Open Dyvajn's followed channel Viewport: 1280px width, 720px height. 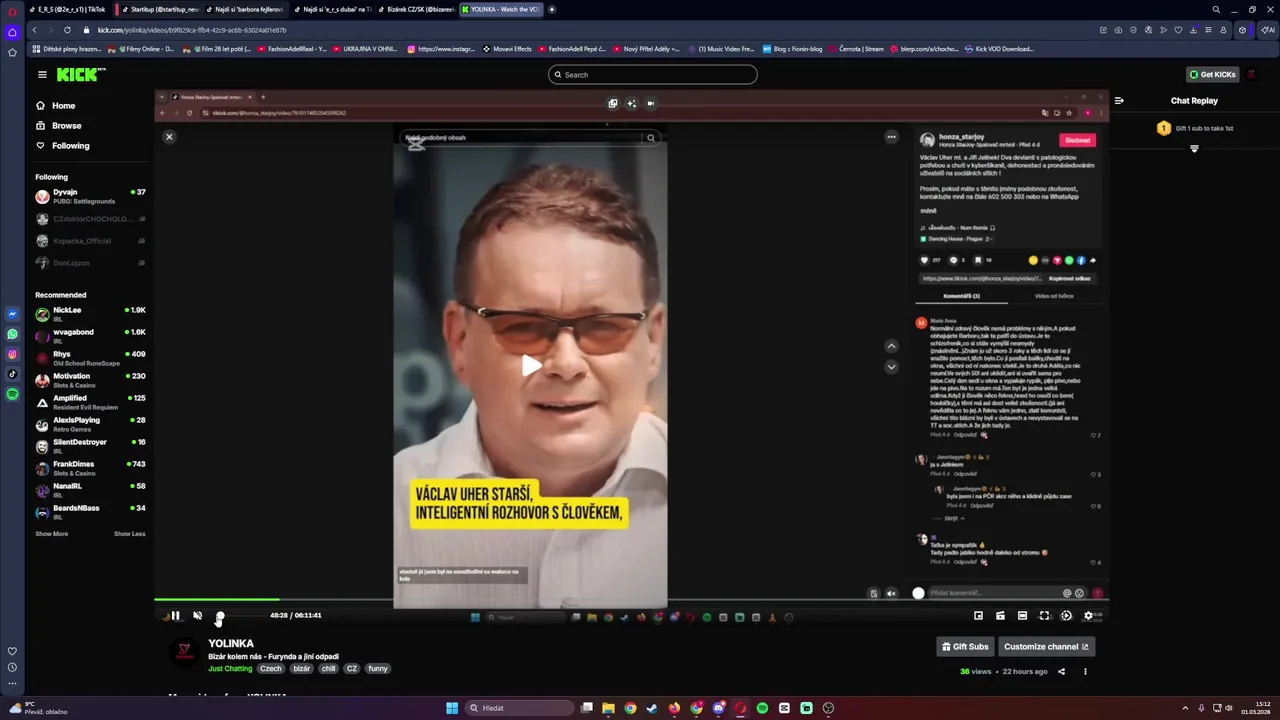click(90, 196)
